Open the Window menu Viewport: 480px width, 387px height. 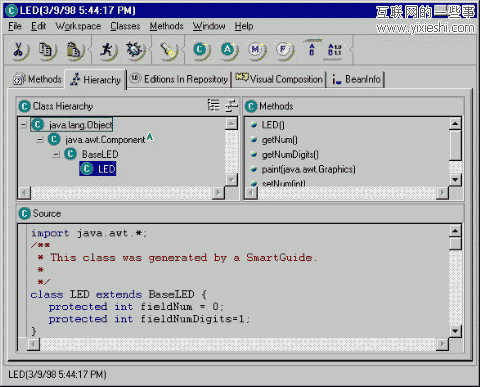[x=209, y=26]
